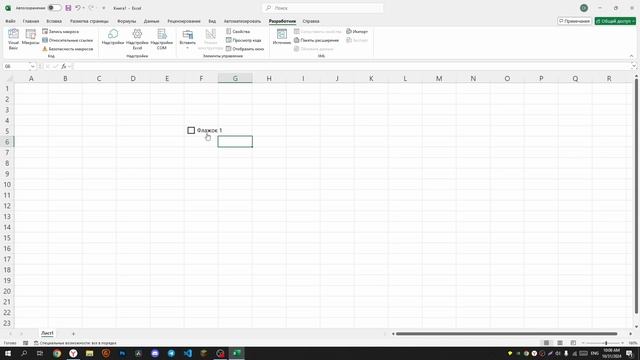The width and height of the screenshot is (640, 360).
Task: Open Надстройки Excel add-ins dialog
Action: (x=137, y=40)
